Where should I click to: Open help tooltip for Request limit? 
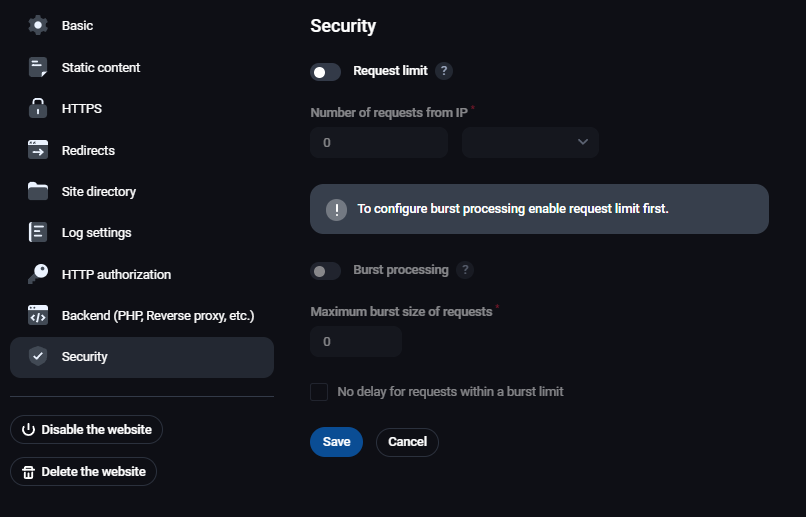444,71
